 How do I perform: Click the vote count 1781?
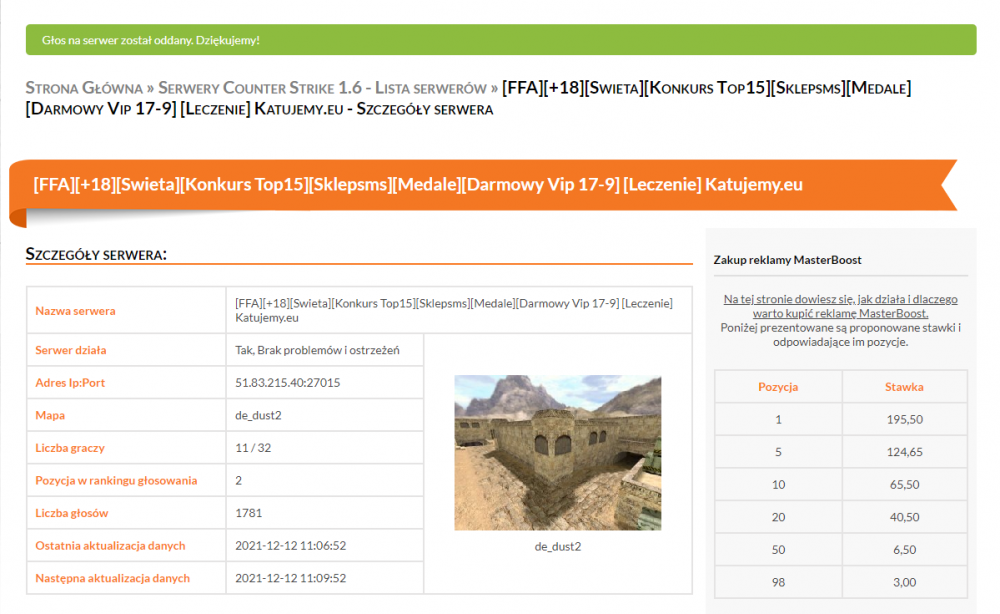click(x=248, y=513)
